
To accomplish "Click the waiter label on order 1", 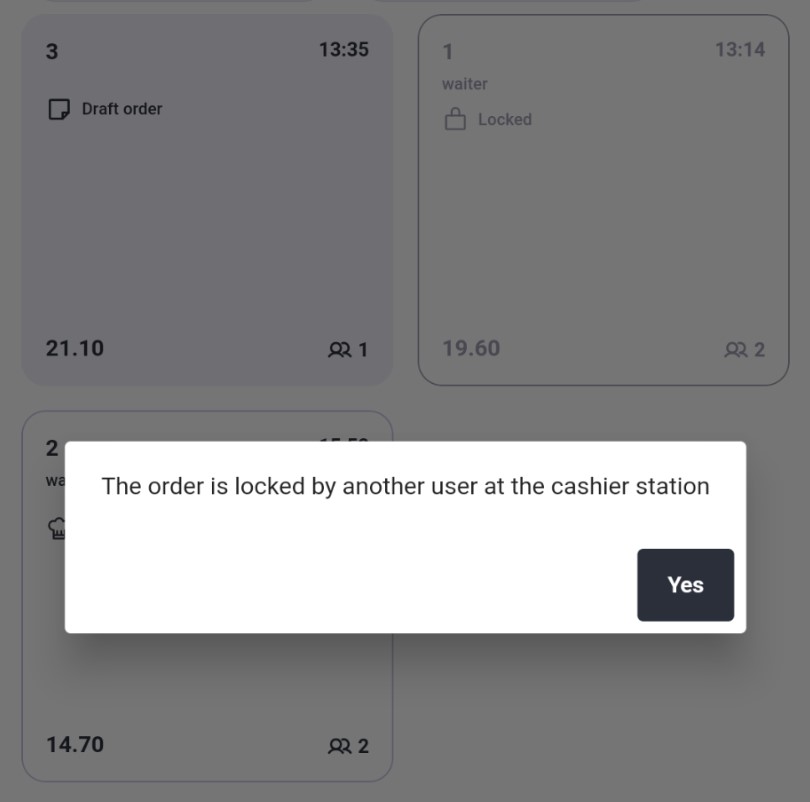I will point(464,84).
